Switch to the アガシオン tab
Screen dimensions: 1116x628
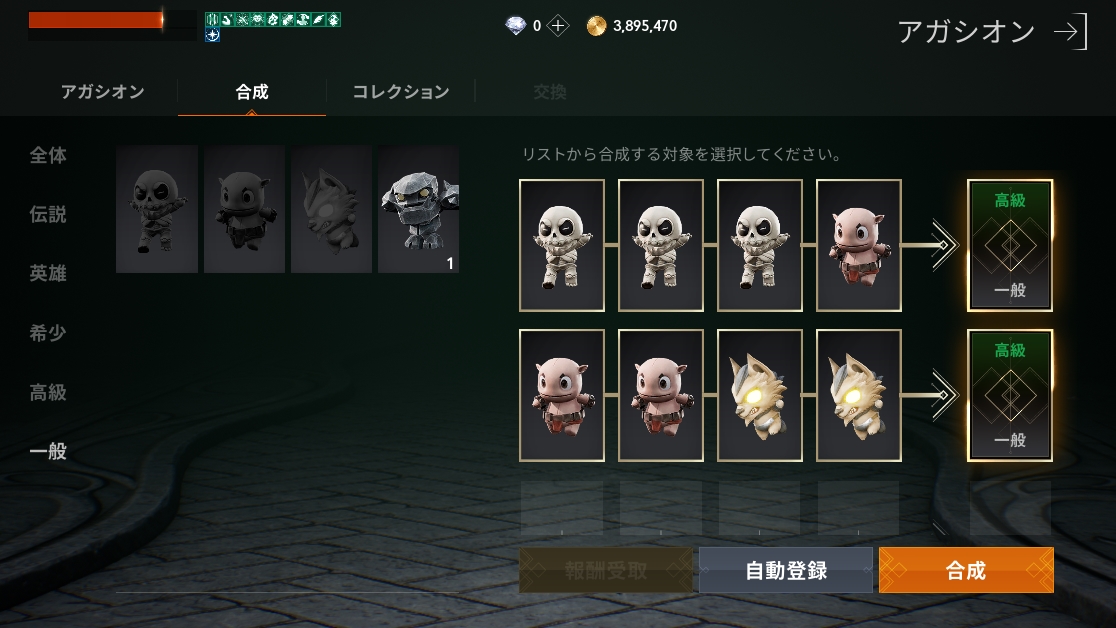(102, 92)
